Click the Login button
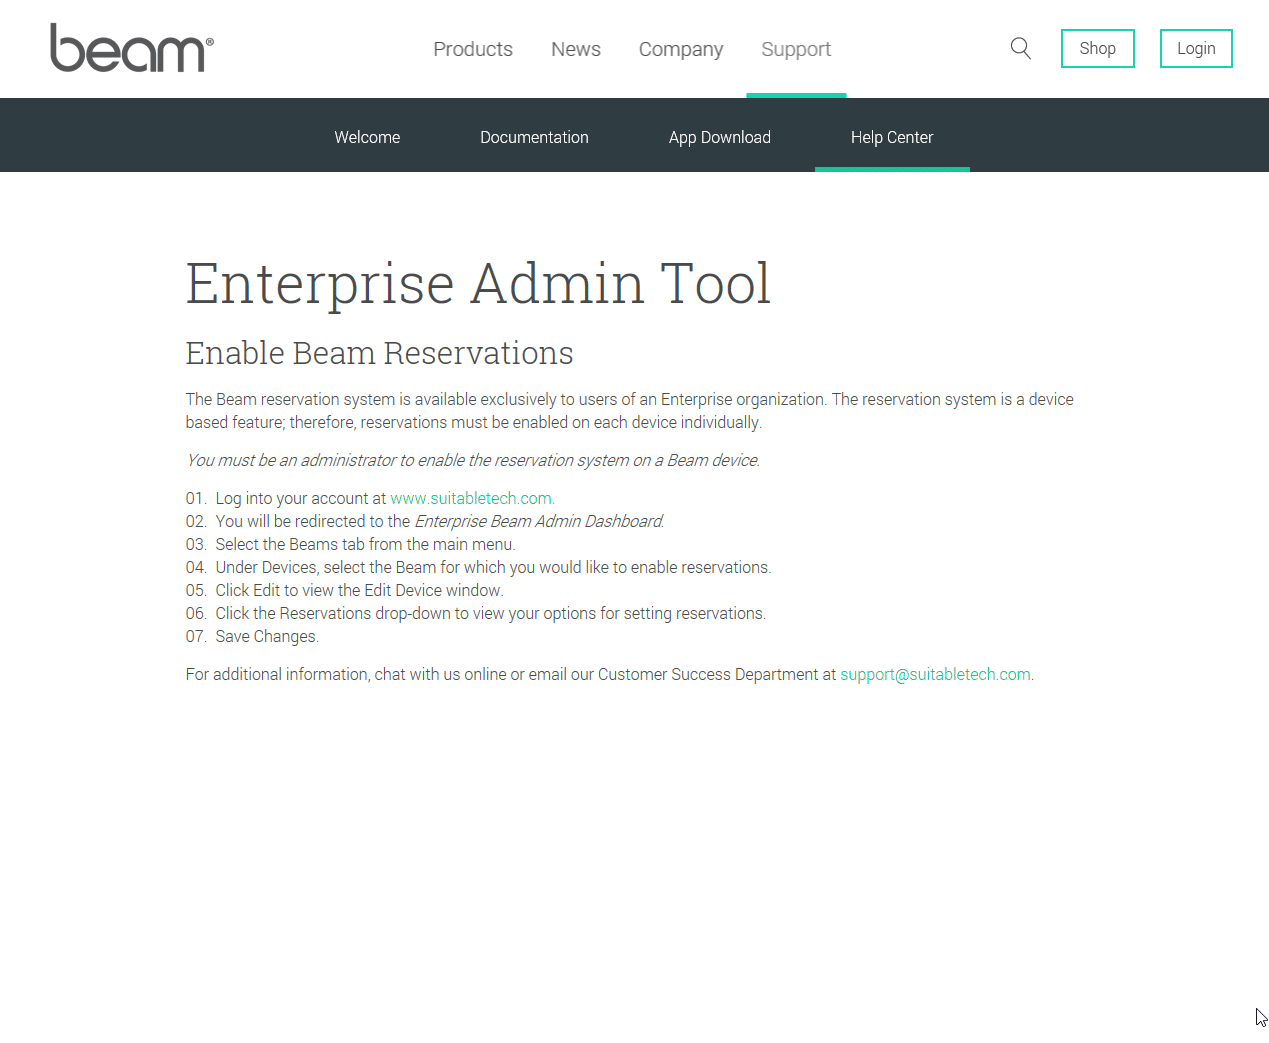1269x1043 pixels. [1196, 48]
